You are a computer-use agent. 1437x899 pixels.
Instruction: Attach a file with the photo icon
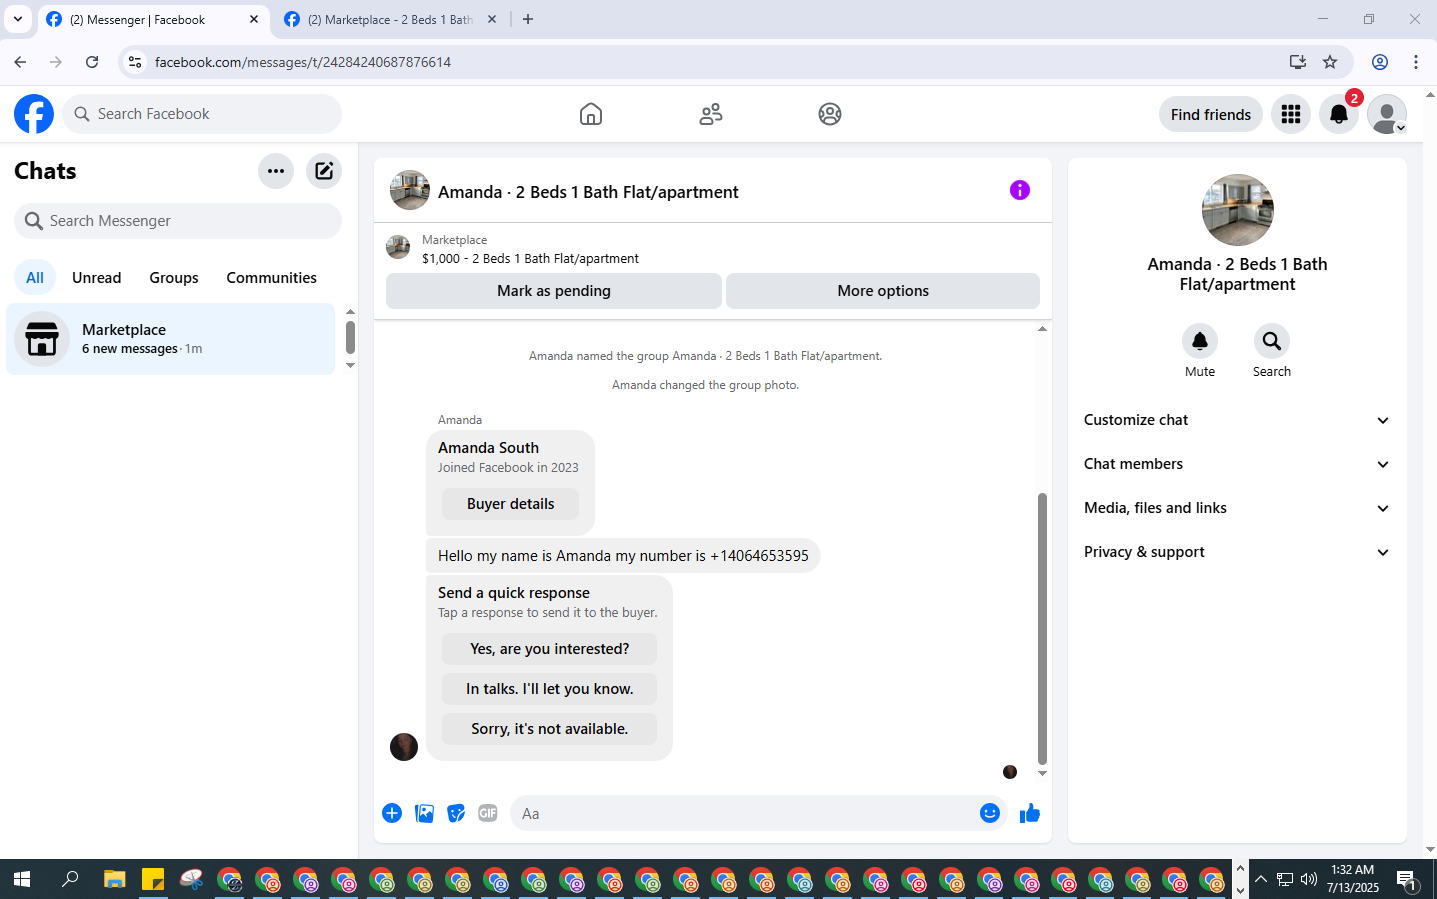(424, 813)
